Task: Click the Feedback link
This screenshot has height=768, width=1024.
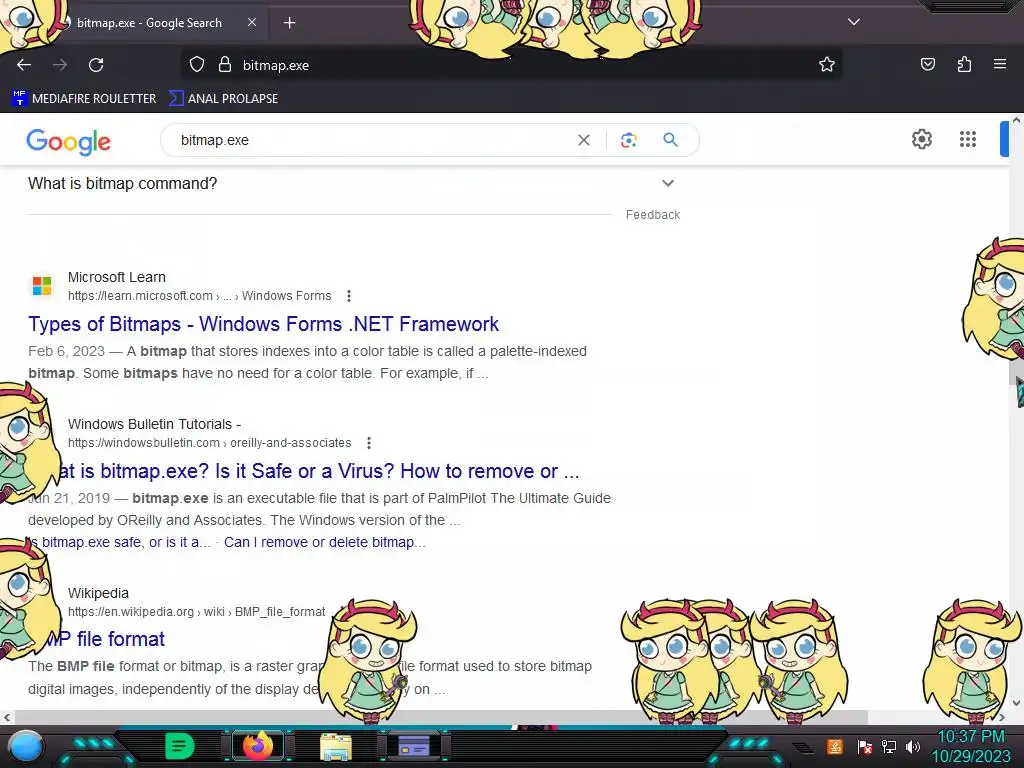Action: (653, 215)
